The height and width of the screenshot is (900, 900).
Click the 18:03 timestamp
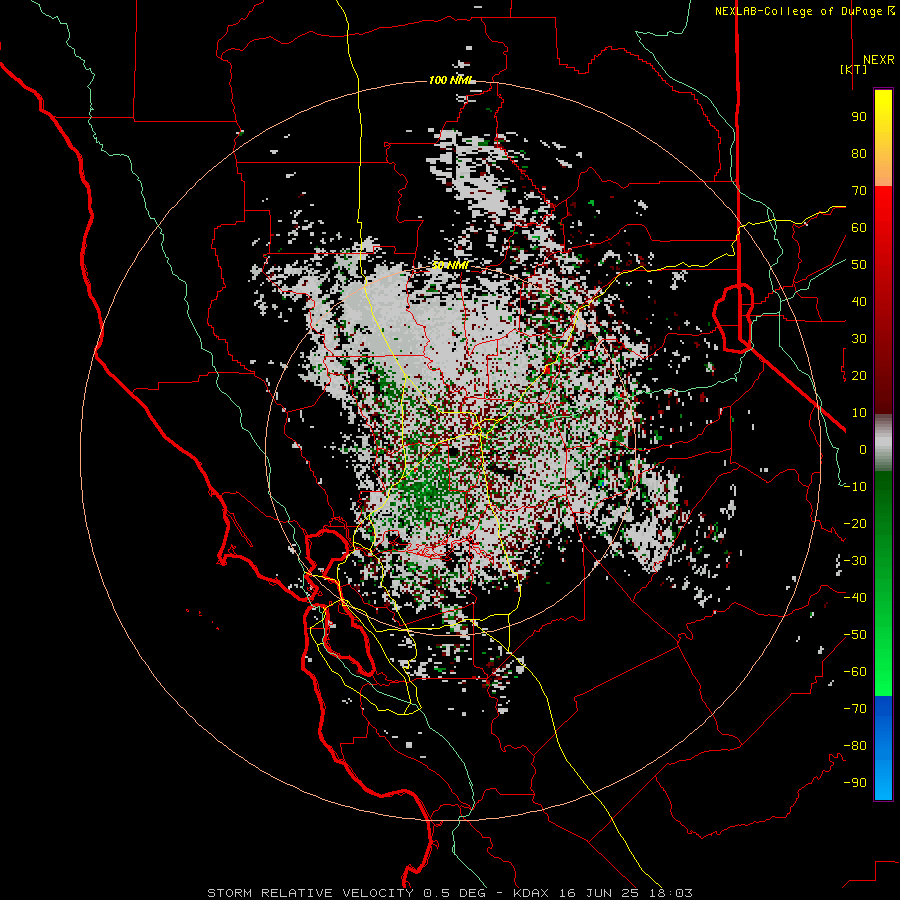(670, 893)
